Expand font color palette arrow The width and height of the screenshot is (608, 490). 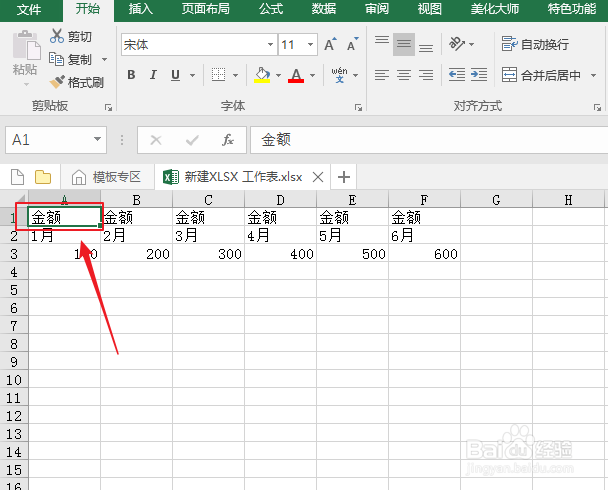coord(313,75)
